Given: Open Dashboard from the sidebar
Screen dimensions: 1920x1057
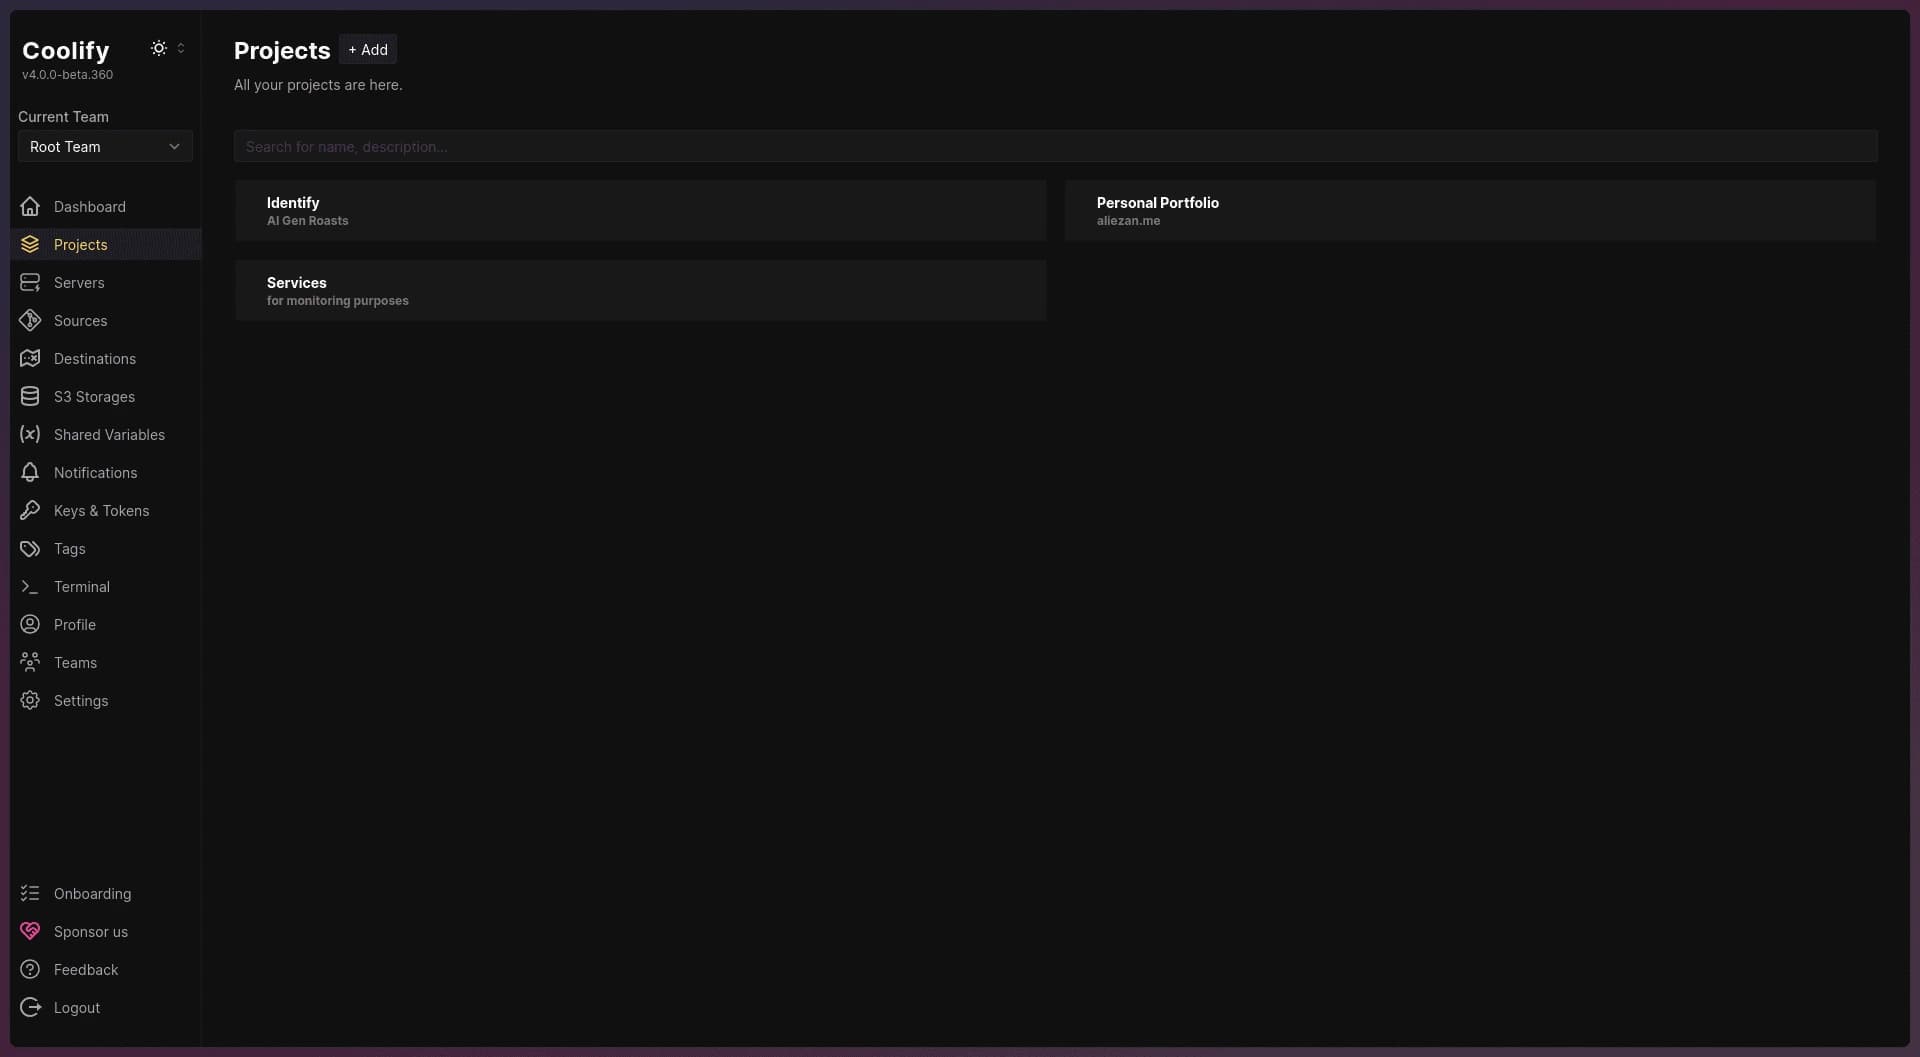Looking at the screenshot, I should [x=105, y=206].
